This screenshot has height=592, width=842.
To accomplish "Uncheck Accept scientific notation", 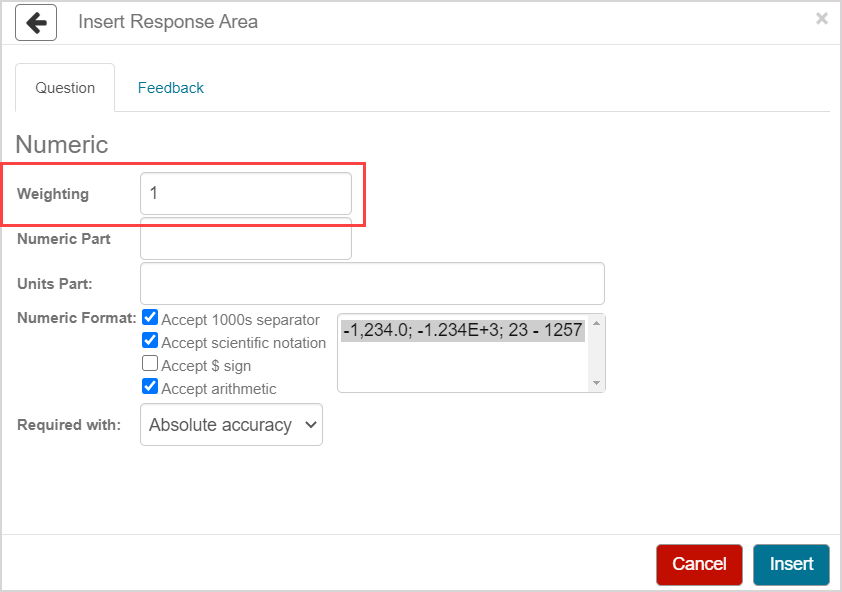I will 150,341.
